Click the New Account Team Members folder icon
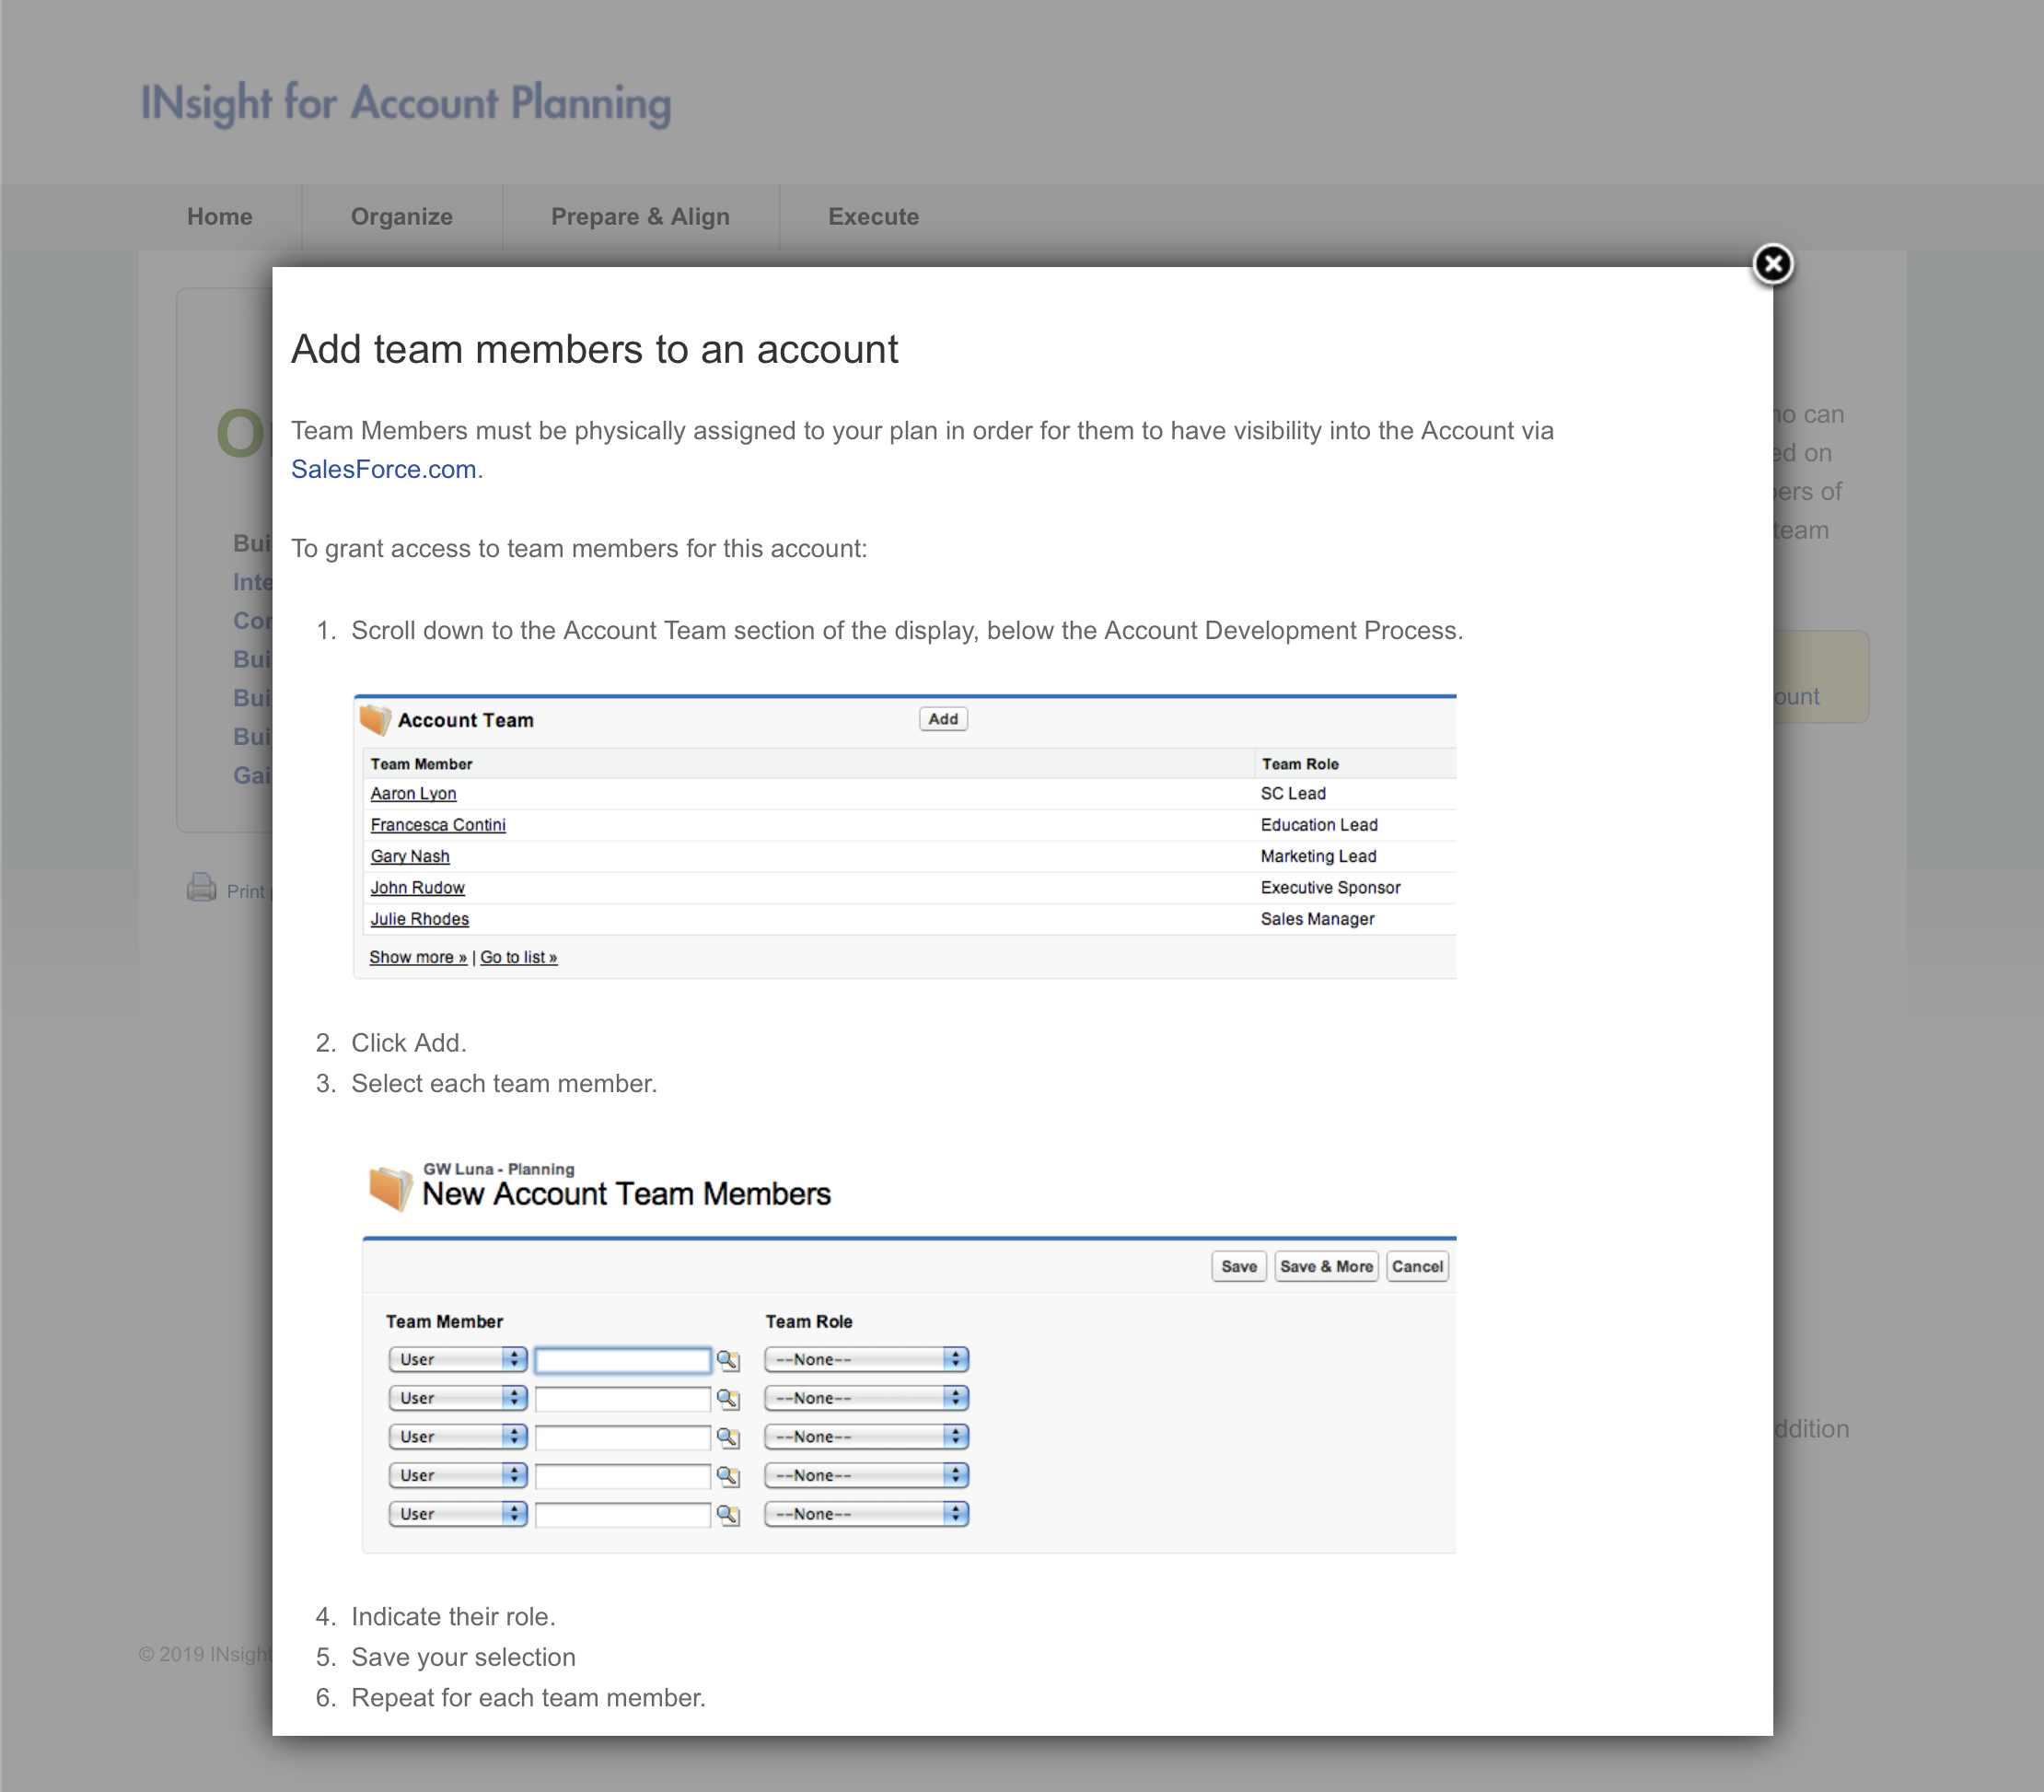The width and height of the screenshot is (2044, 1792). coord(391,1188)
